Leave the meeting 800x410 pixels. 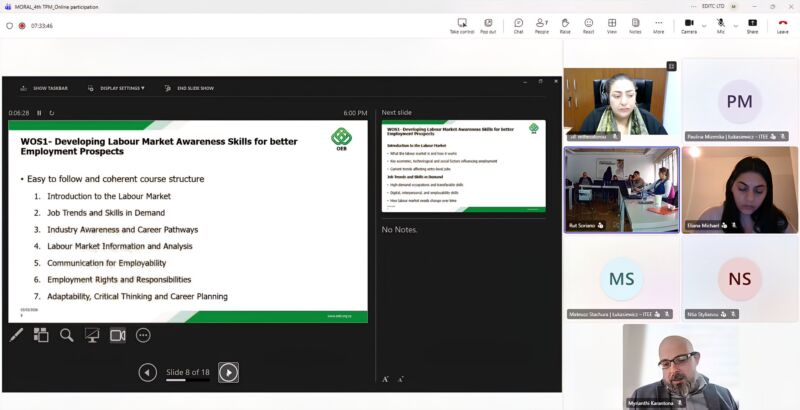tap(782, 25)
